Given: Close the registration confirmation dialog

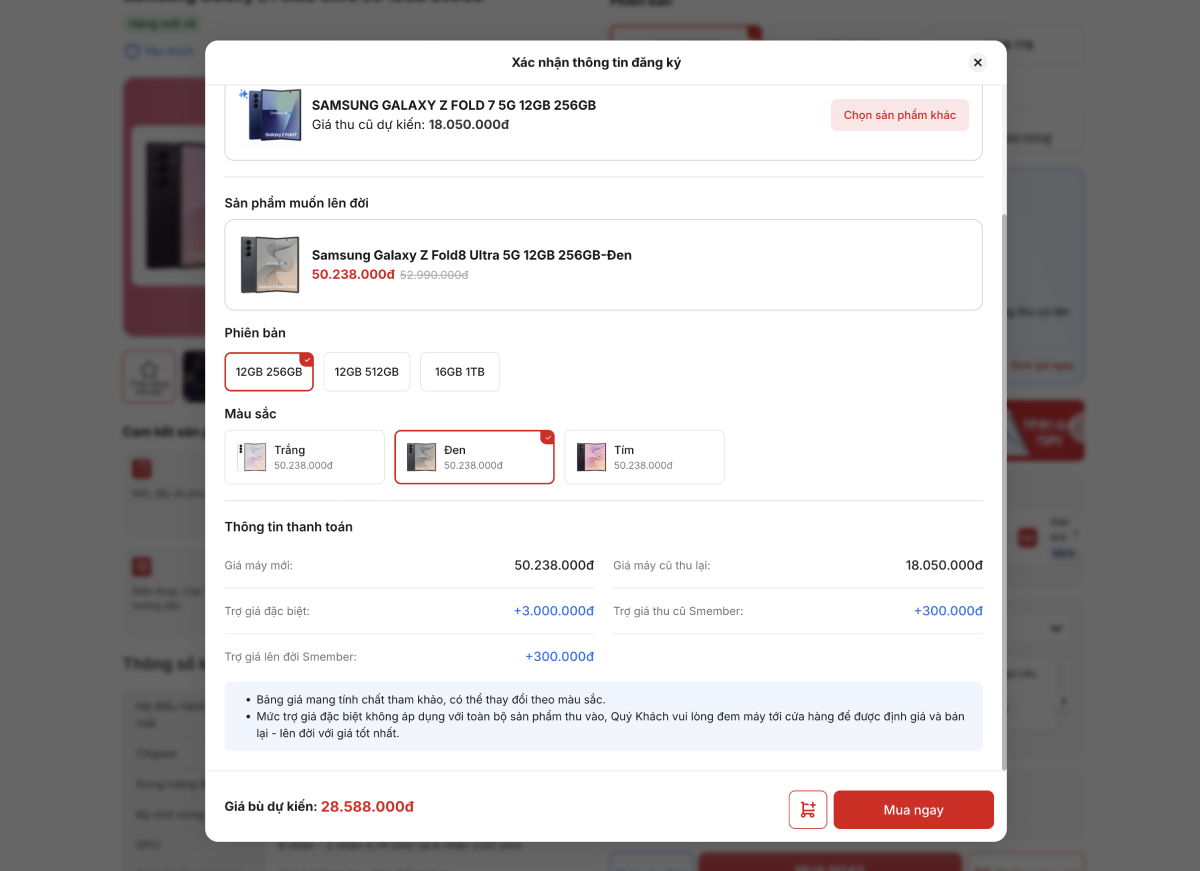Looking at the screenshot, I should tap(978, 62).
